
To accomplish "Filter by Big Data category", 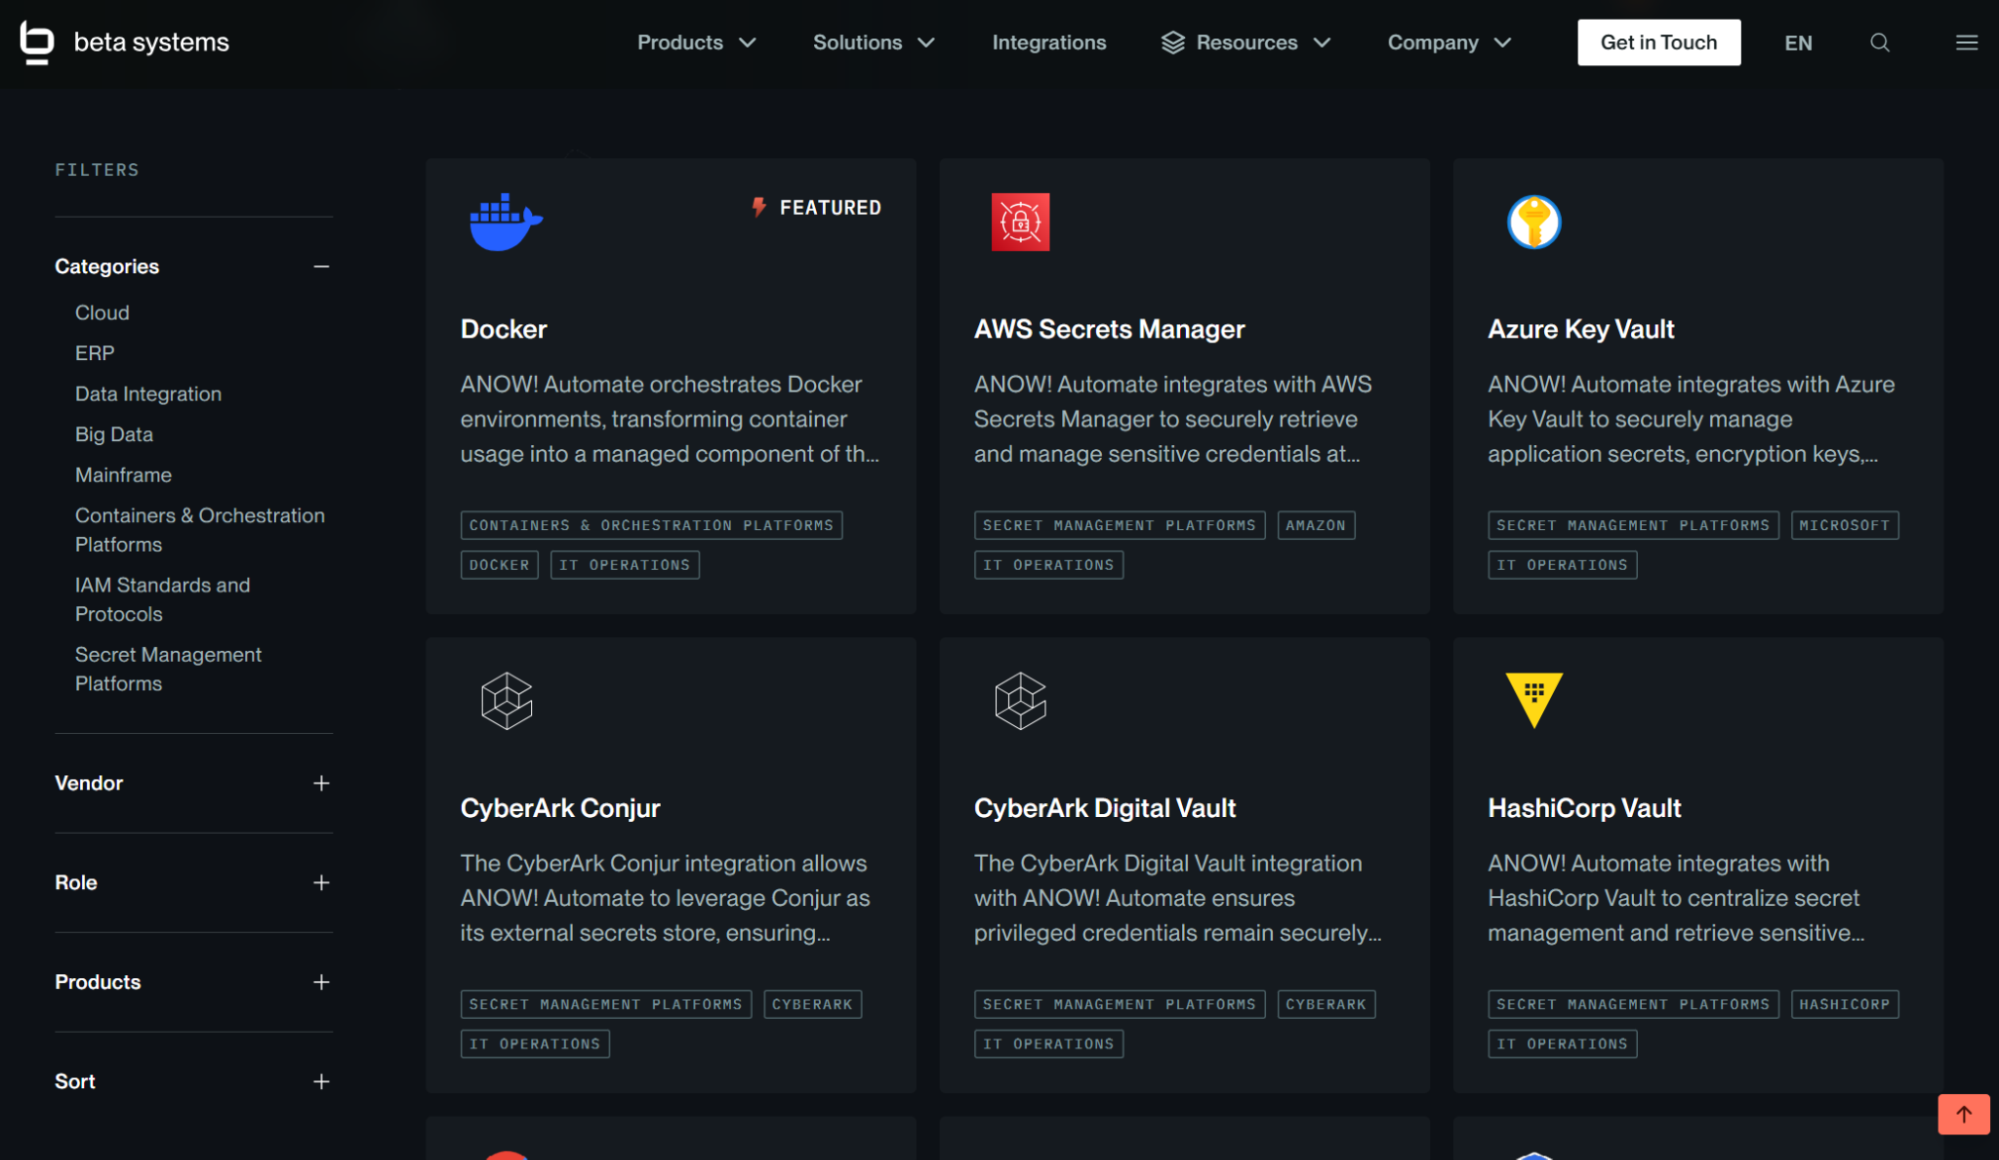I will tap(114, 434).
